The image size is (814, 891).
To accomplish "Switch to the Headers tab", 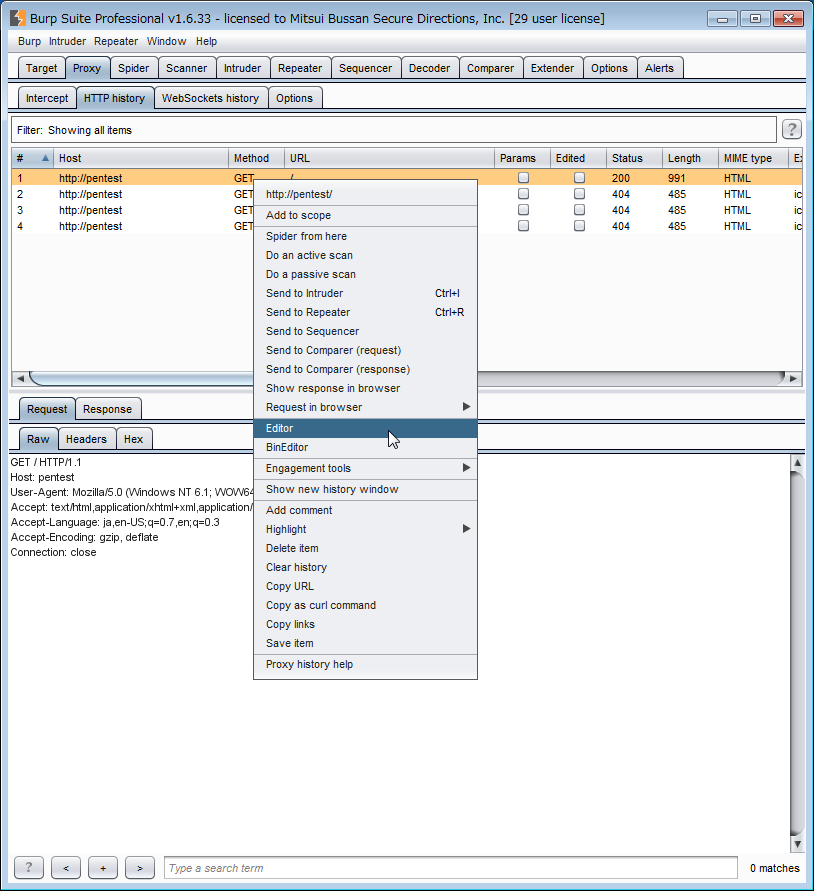I will pyautogui.click(x=86, y=439).
